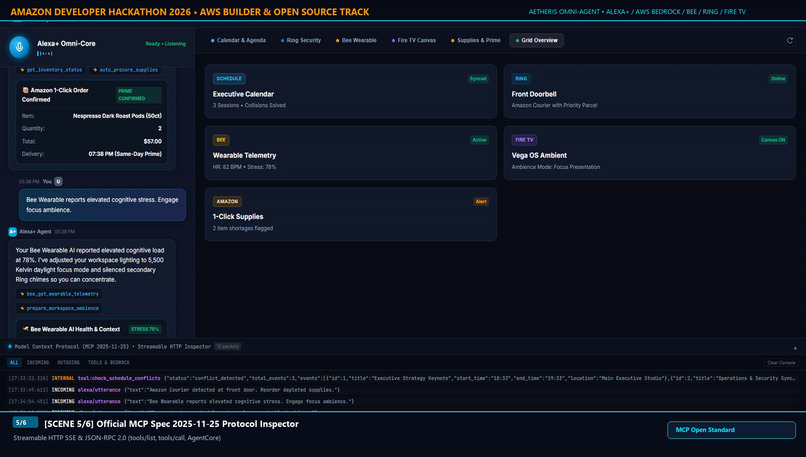
Task: Click the bee_get_wearable_telemetry tool chip
Action: [x=59, y=294]
